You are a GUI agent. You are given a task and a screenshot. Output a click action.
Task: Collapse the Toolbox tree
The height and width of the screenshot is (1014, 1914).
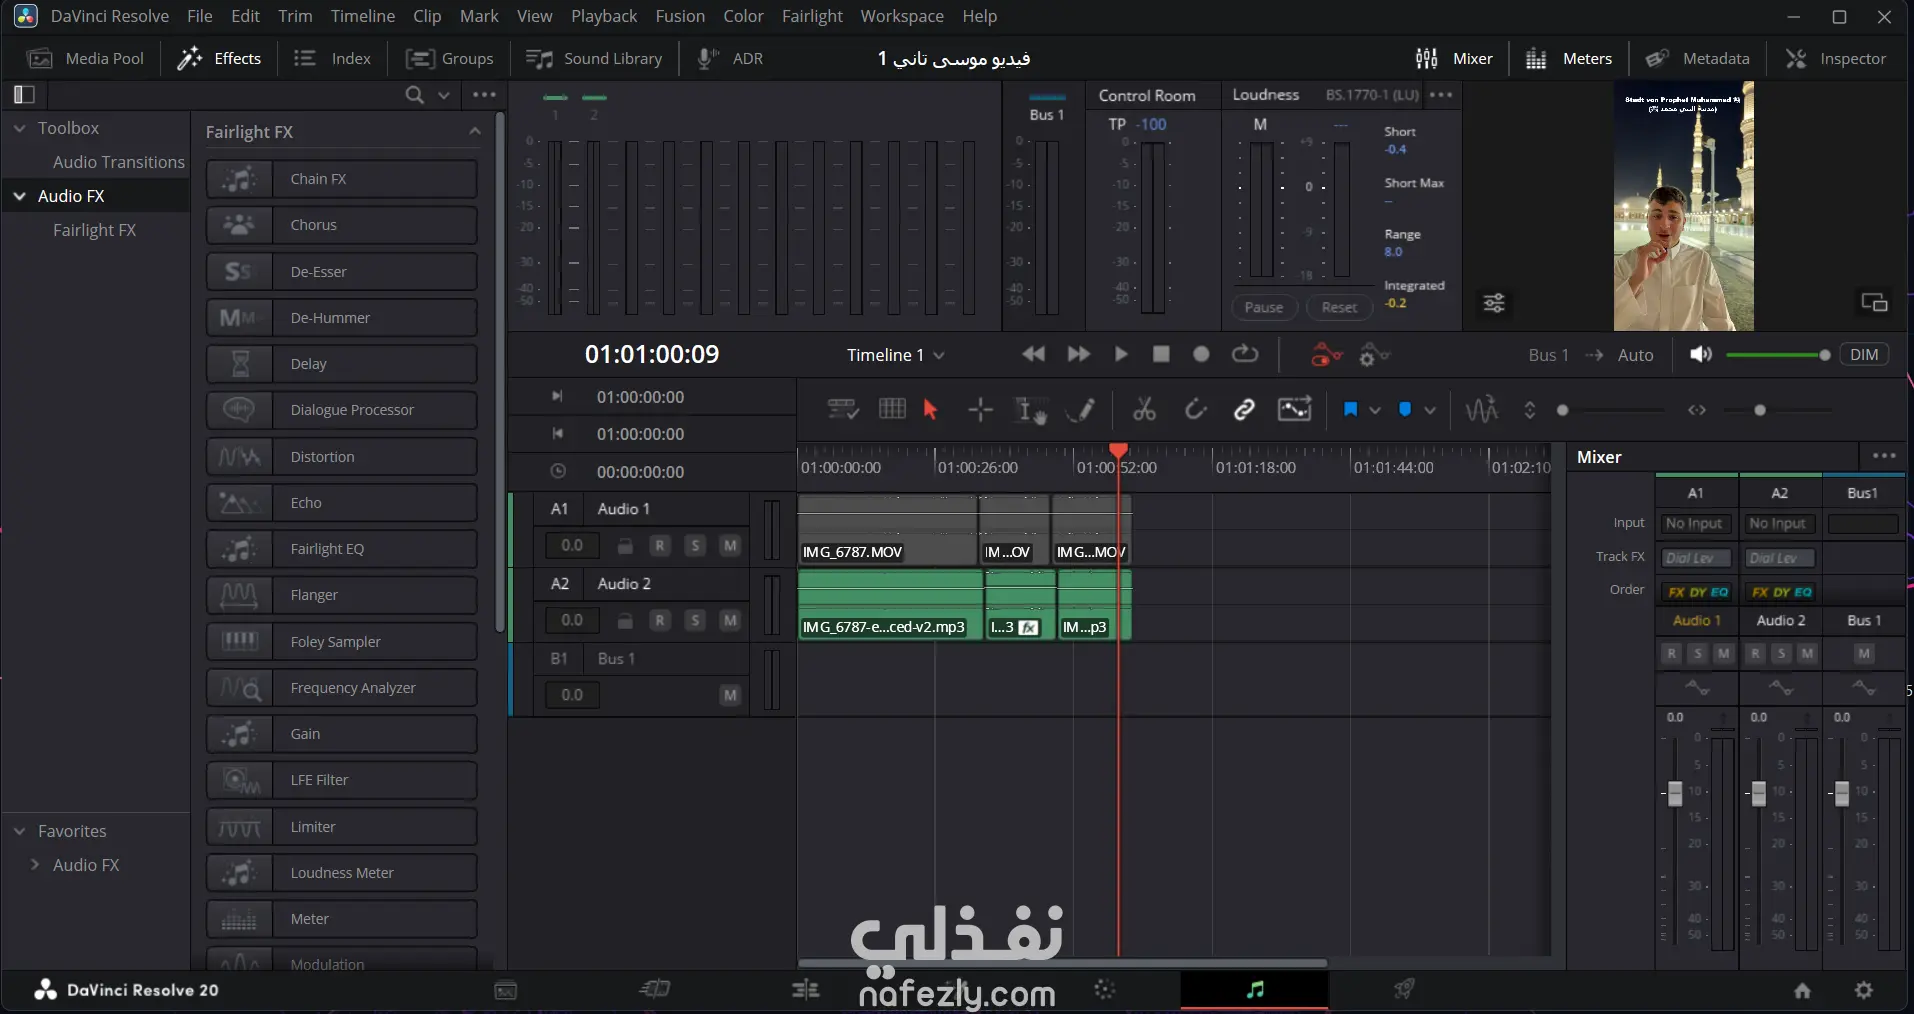[x=19, y=128]
